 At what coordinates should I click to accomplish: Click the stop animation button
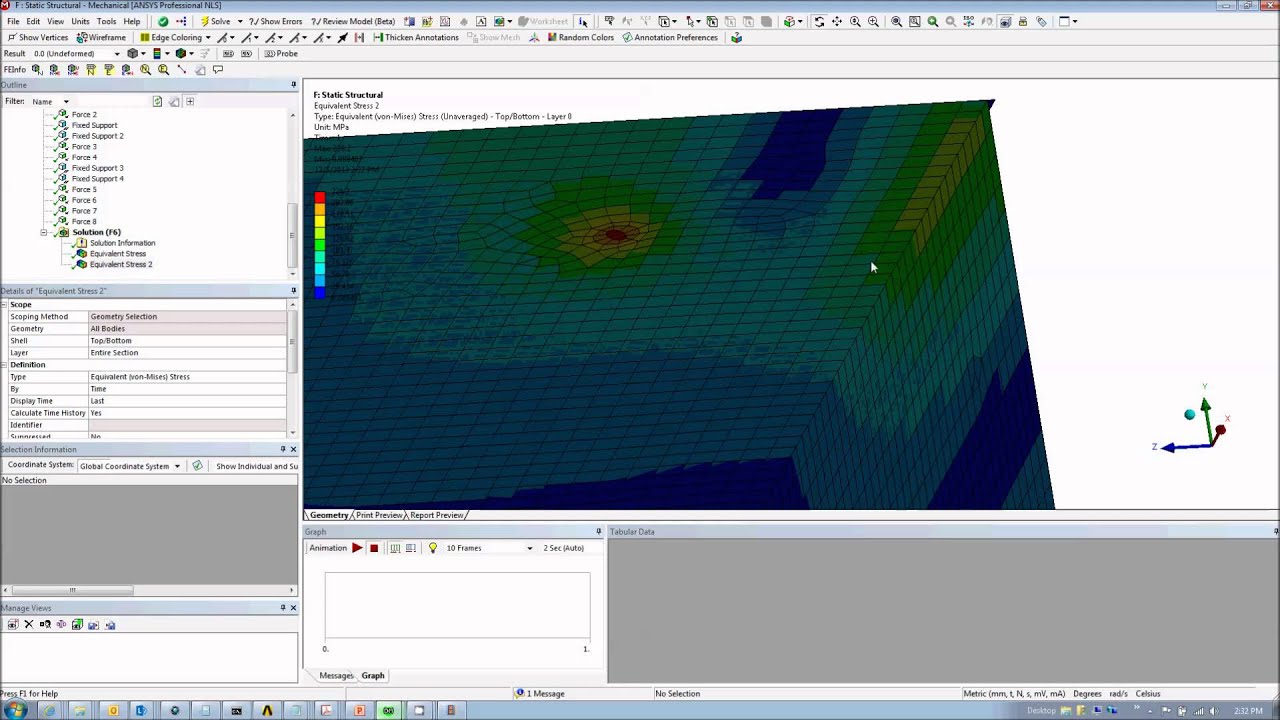click(374, 548)
